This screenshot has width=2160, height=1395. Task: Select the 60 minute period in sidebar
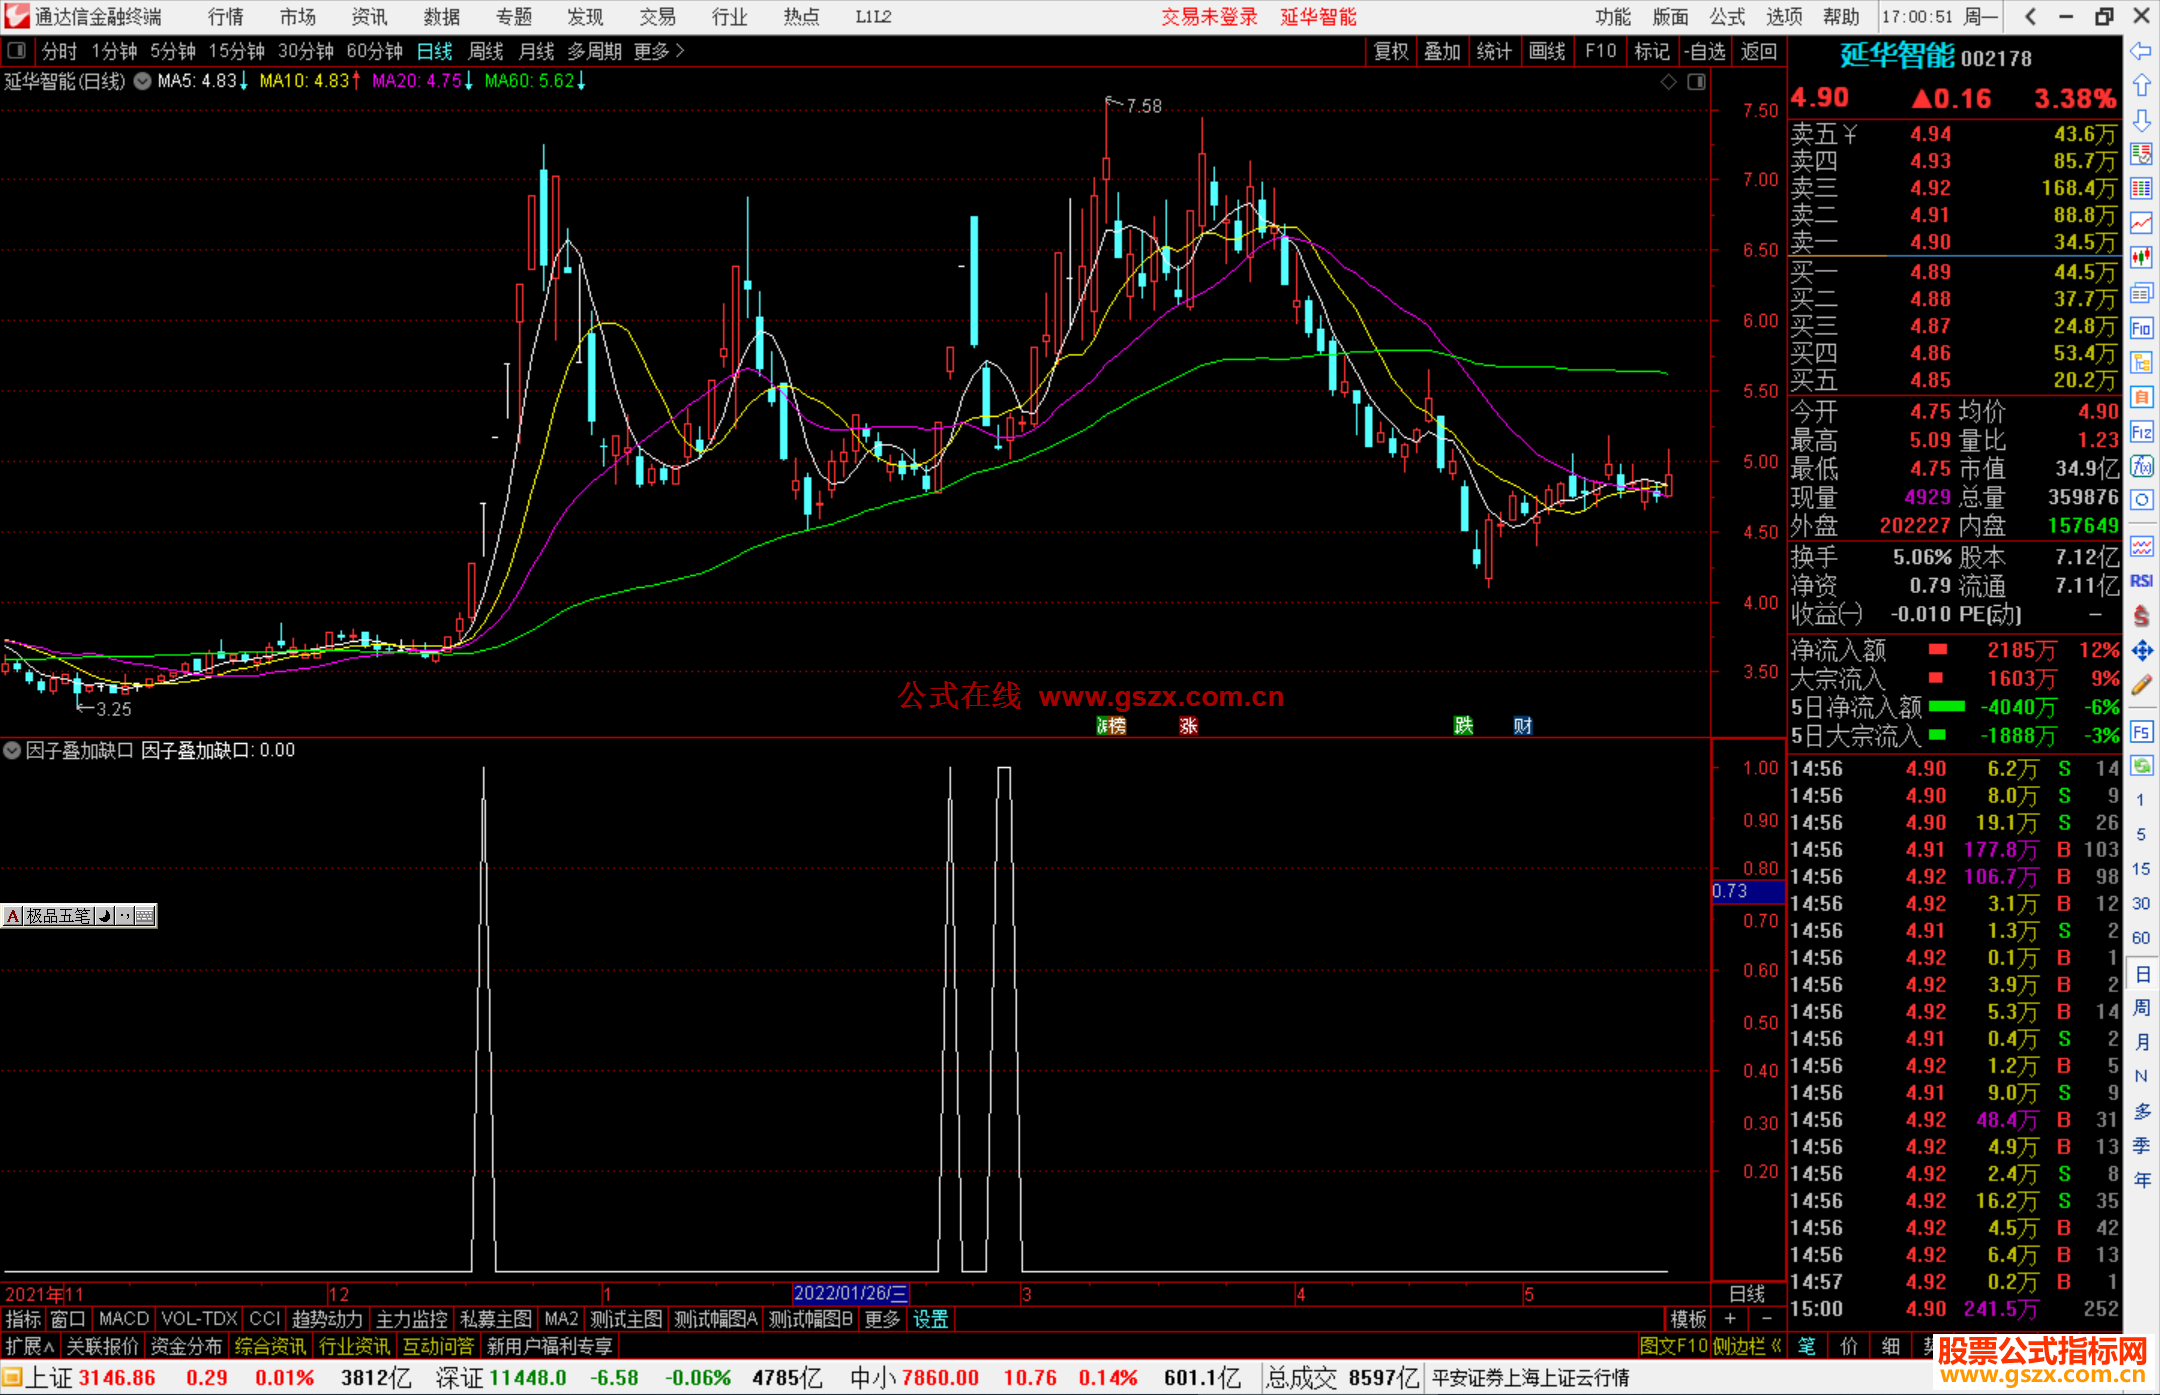click(2140, 938)
